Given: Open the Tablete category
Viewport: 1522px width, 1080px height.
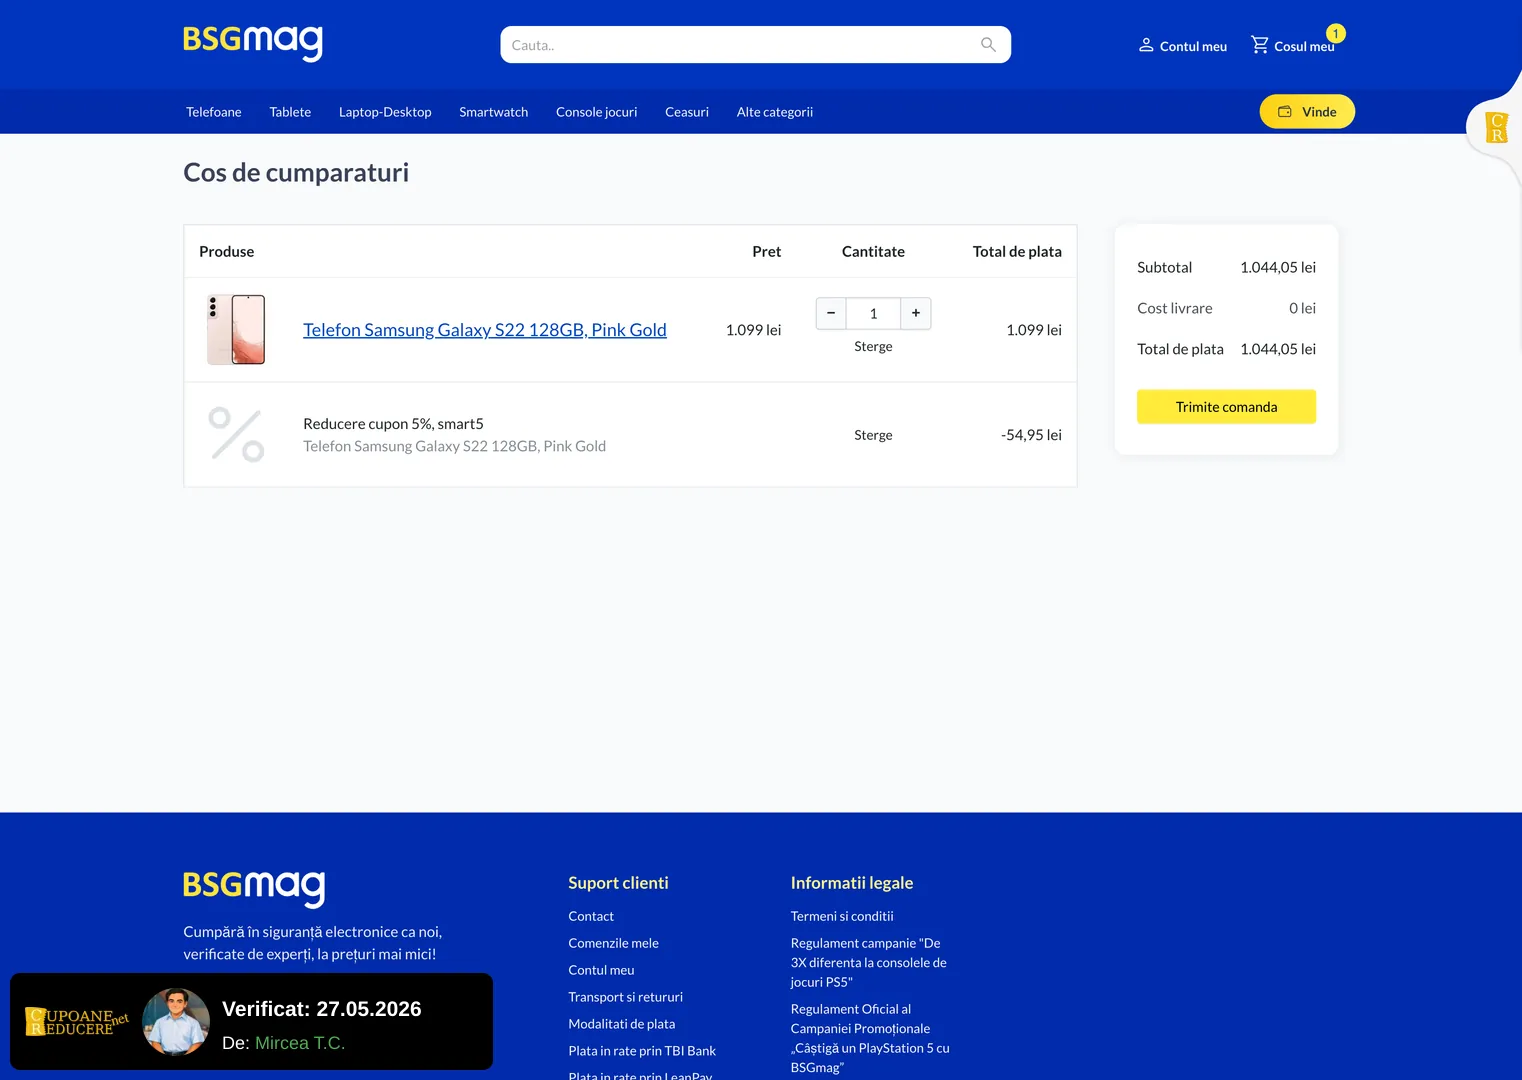Looking at the screenshot, I should click(290, 112).
